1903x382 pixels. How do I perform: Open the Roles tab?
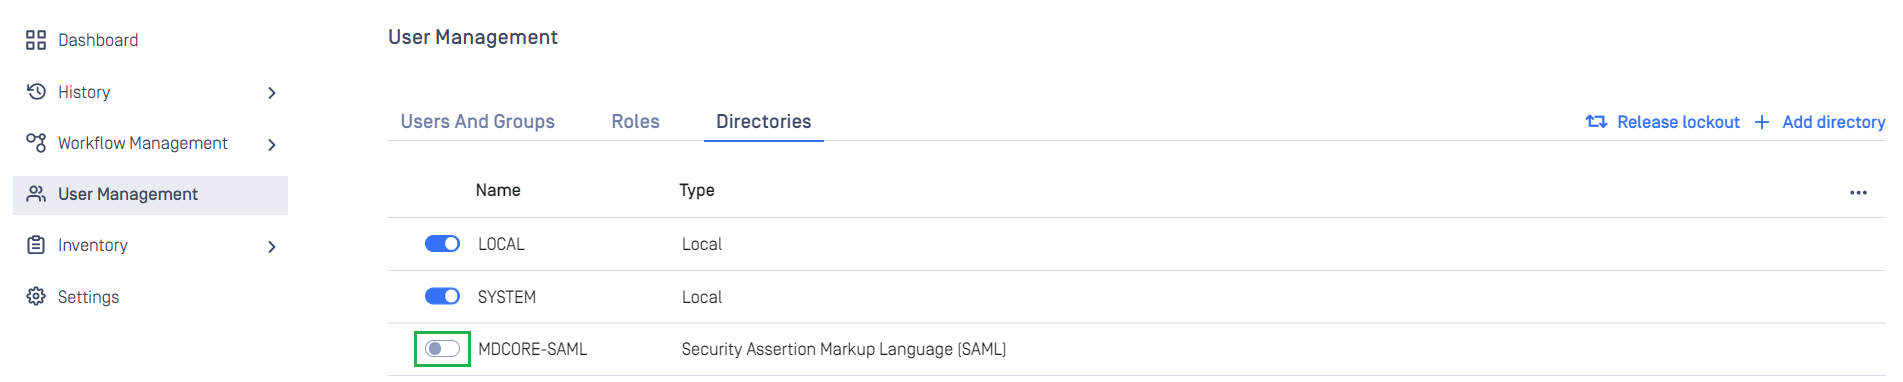click(635, 122)
